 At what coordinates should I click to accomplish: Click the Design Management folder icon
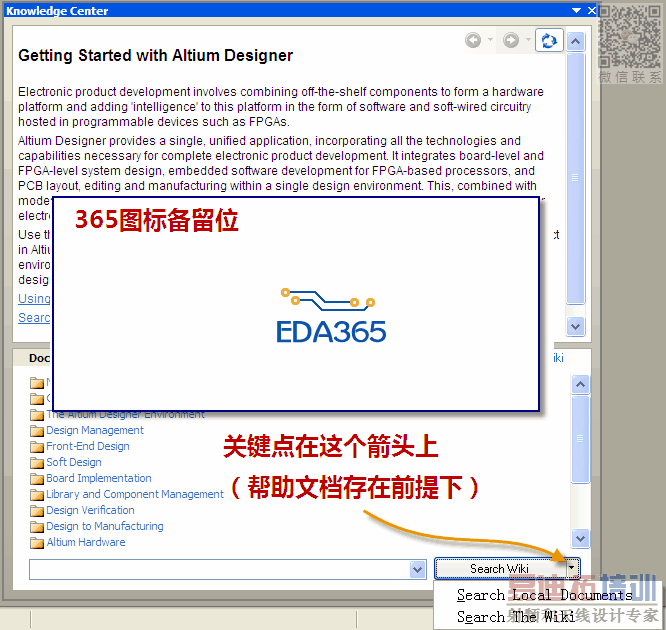37,431
